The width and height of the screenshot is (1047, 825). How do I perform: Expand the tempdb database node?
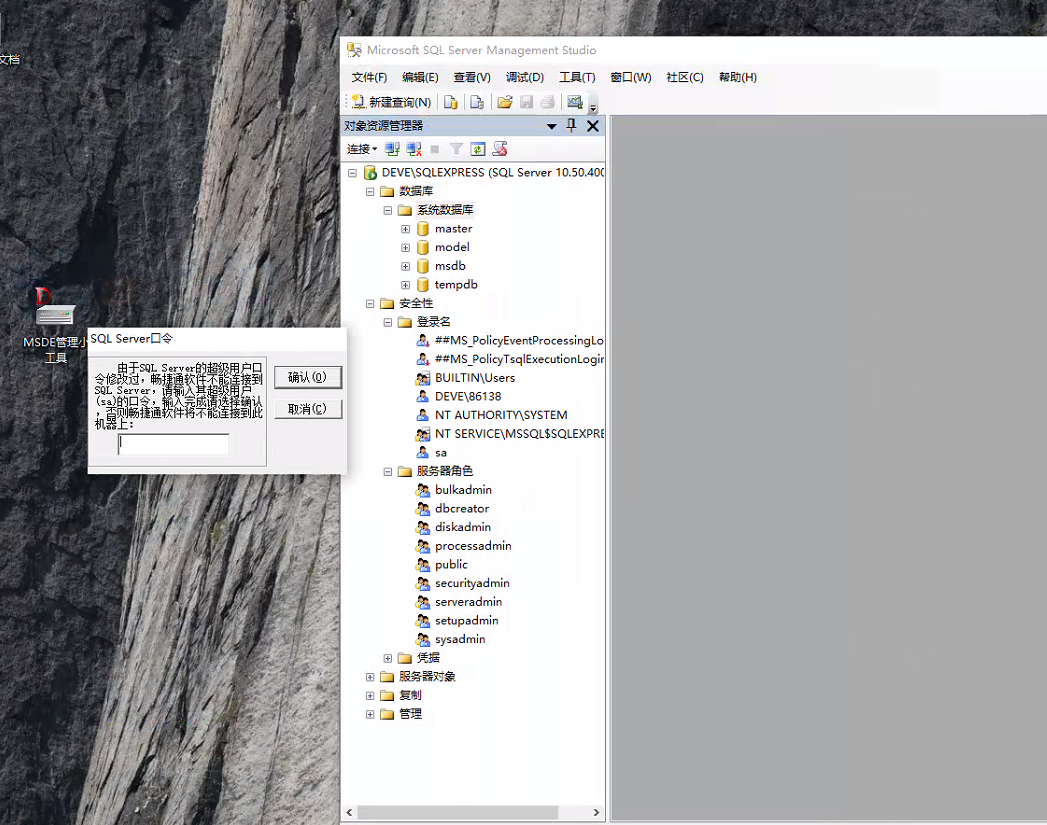point(405,285)
